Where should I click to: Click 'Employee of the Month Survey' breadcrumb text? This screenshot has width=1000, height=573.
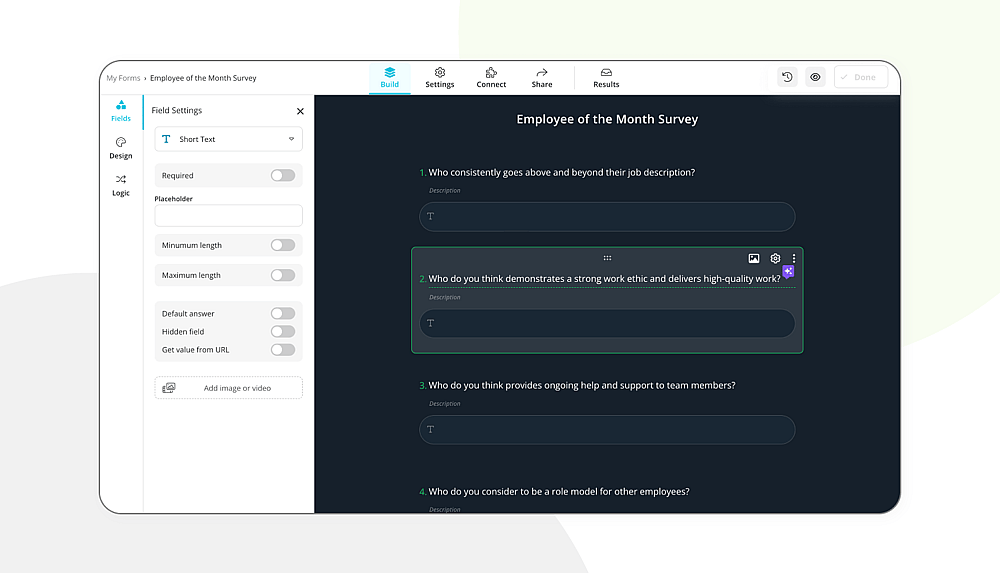point(203,78)
